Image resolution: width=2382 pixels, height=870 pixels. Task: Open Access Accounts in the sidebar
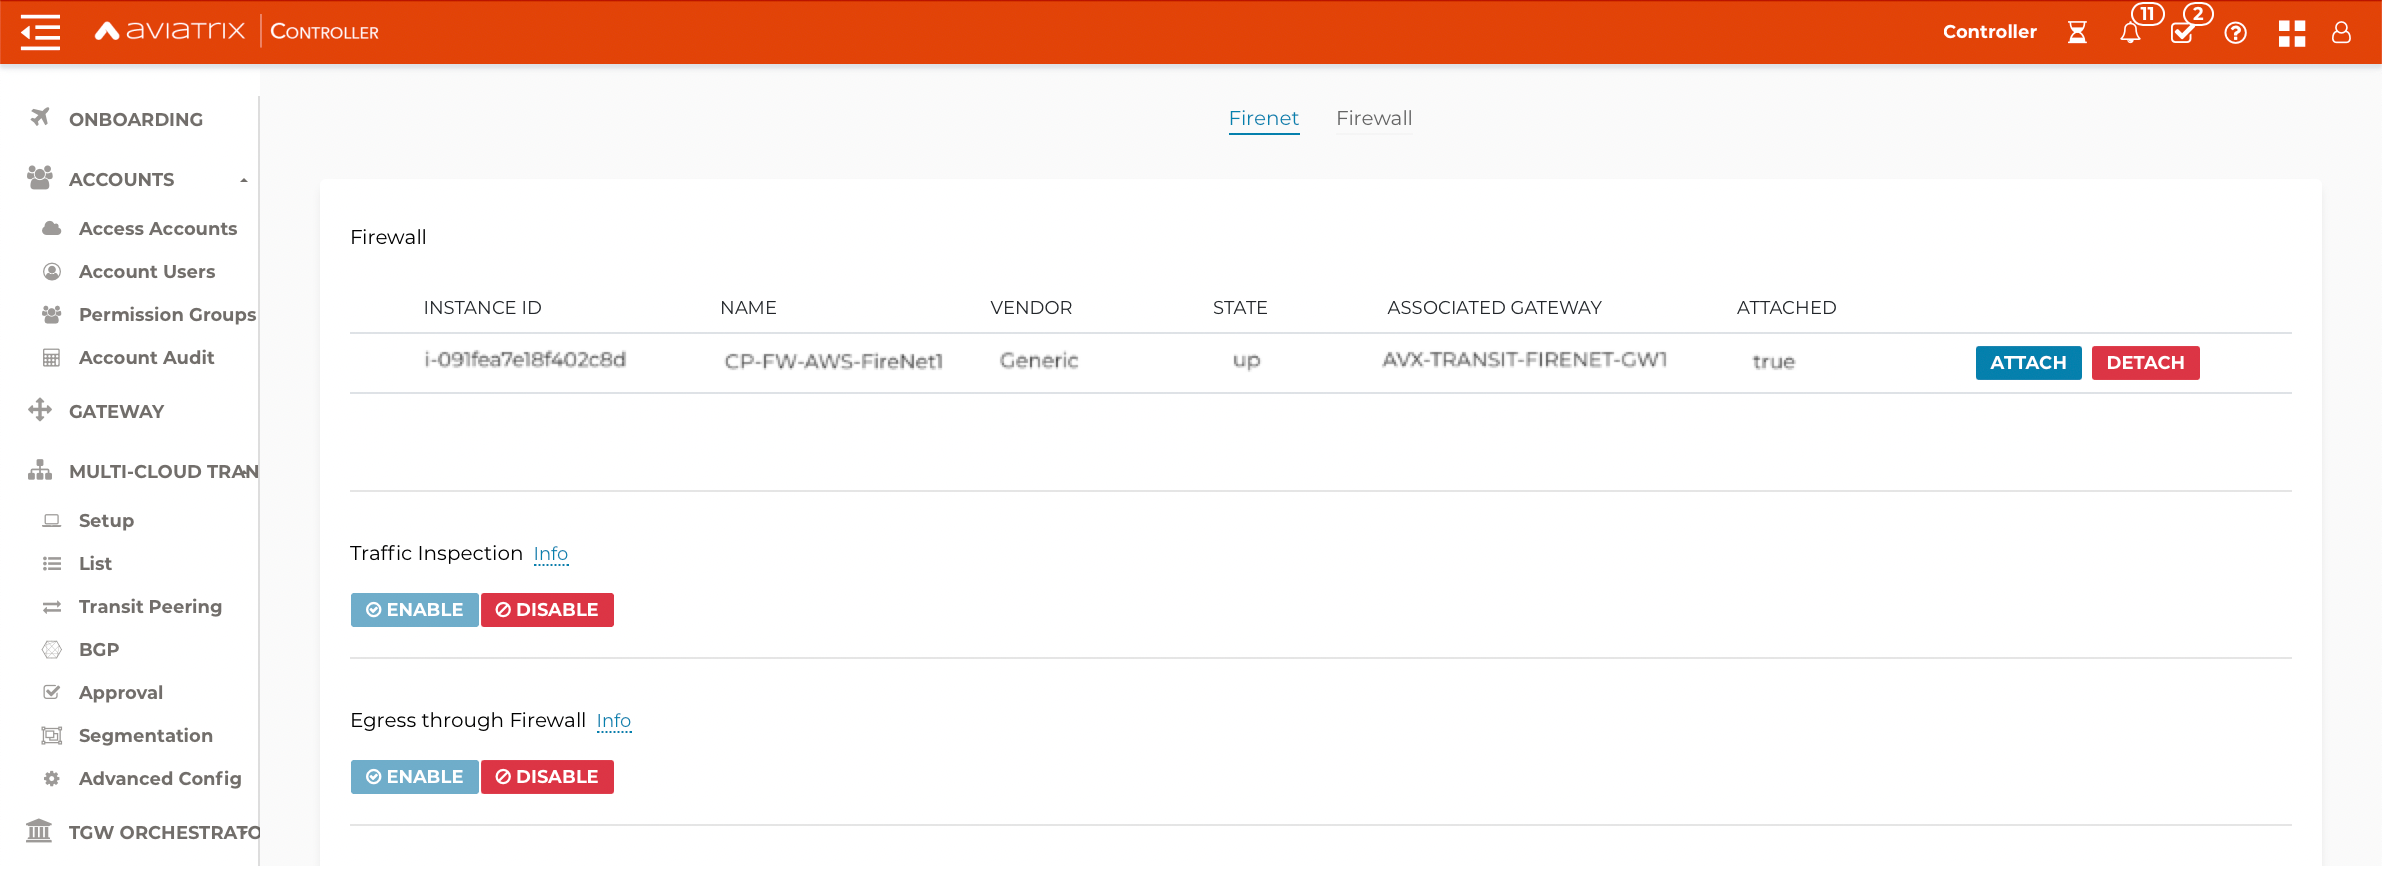[x=158, y=228]
